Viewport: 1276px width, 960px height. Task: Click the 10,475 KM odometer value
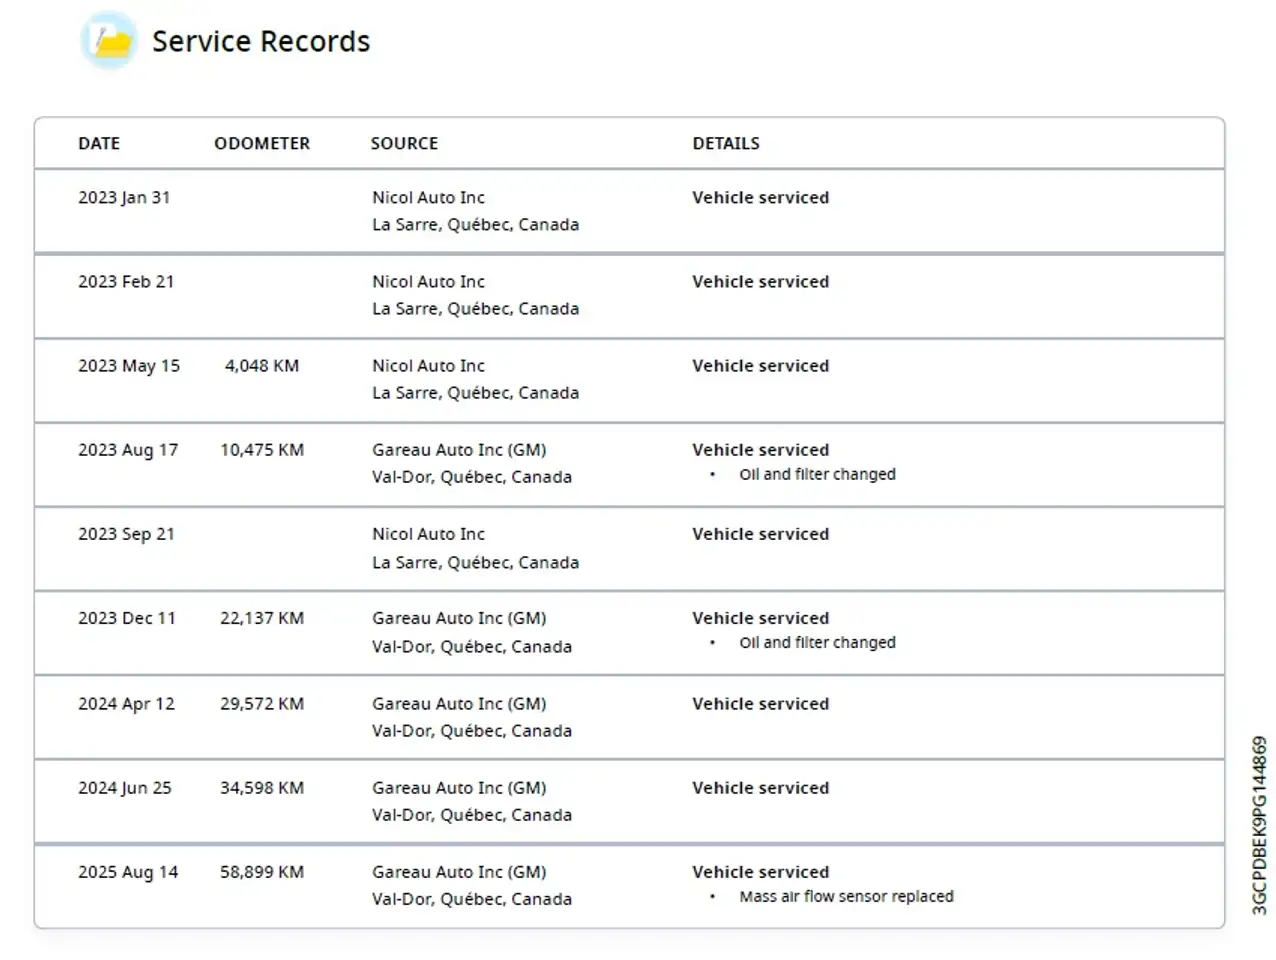pos(262,450)
